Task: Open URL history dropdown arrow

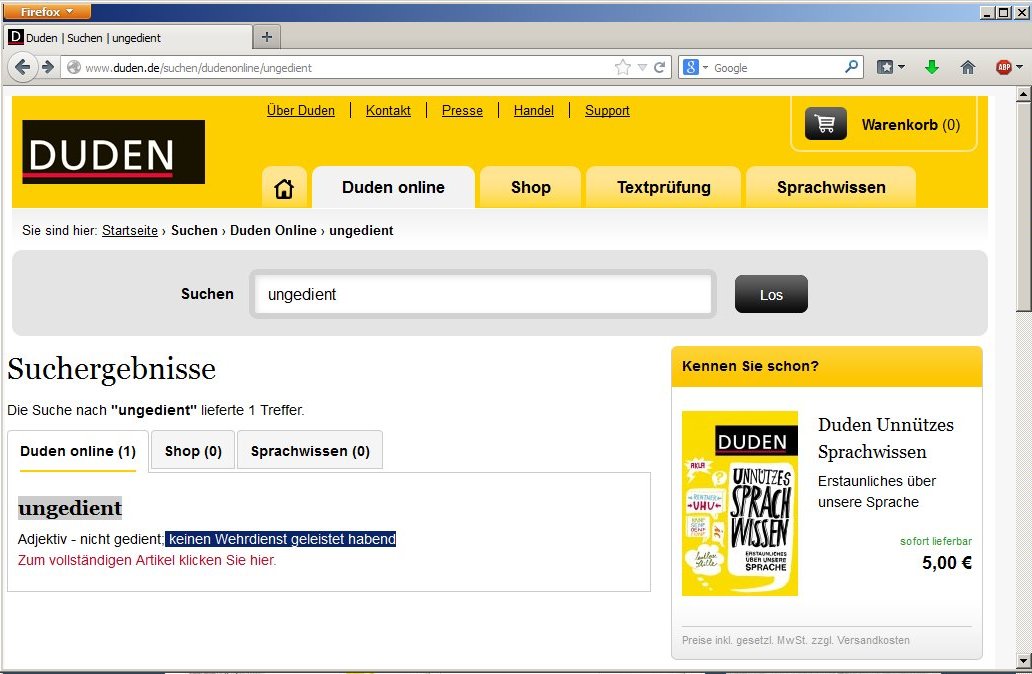Action: click(642, 67)
